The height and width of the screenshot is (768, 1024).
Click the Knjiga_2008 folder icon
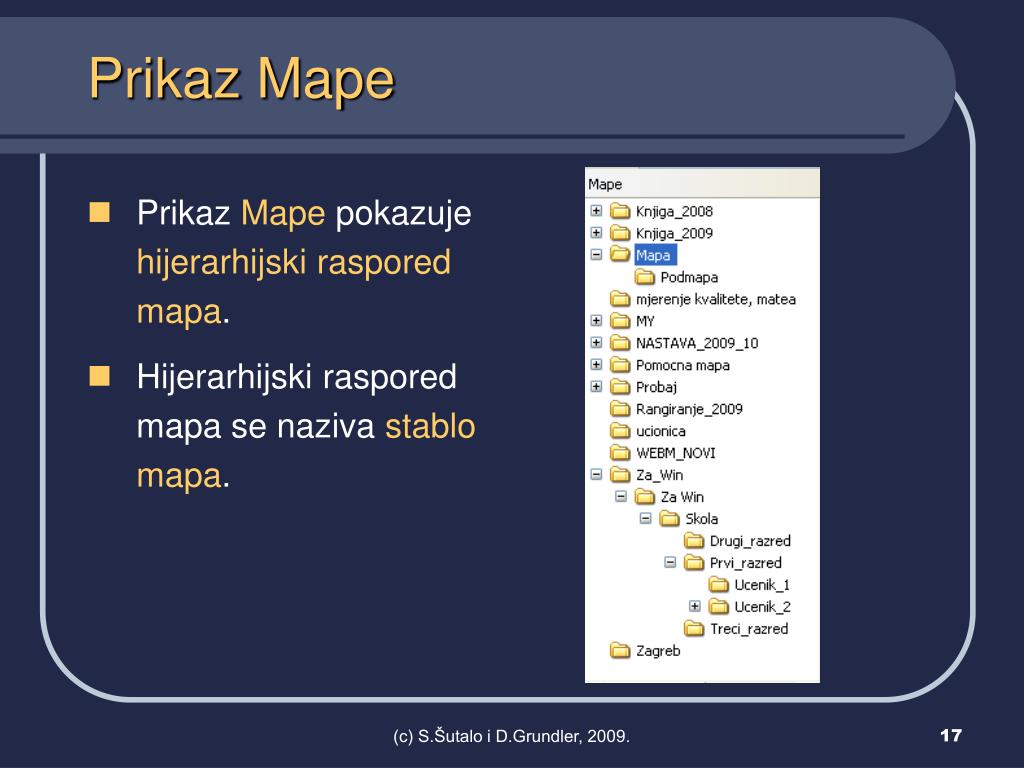coord(620,210)
